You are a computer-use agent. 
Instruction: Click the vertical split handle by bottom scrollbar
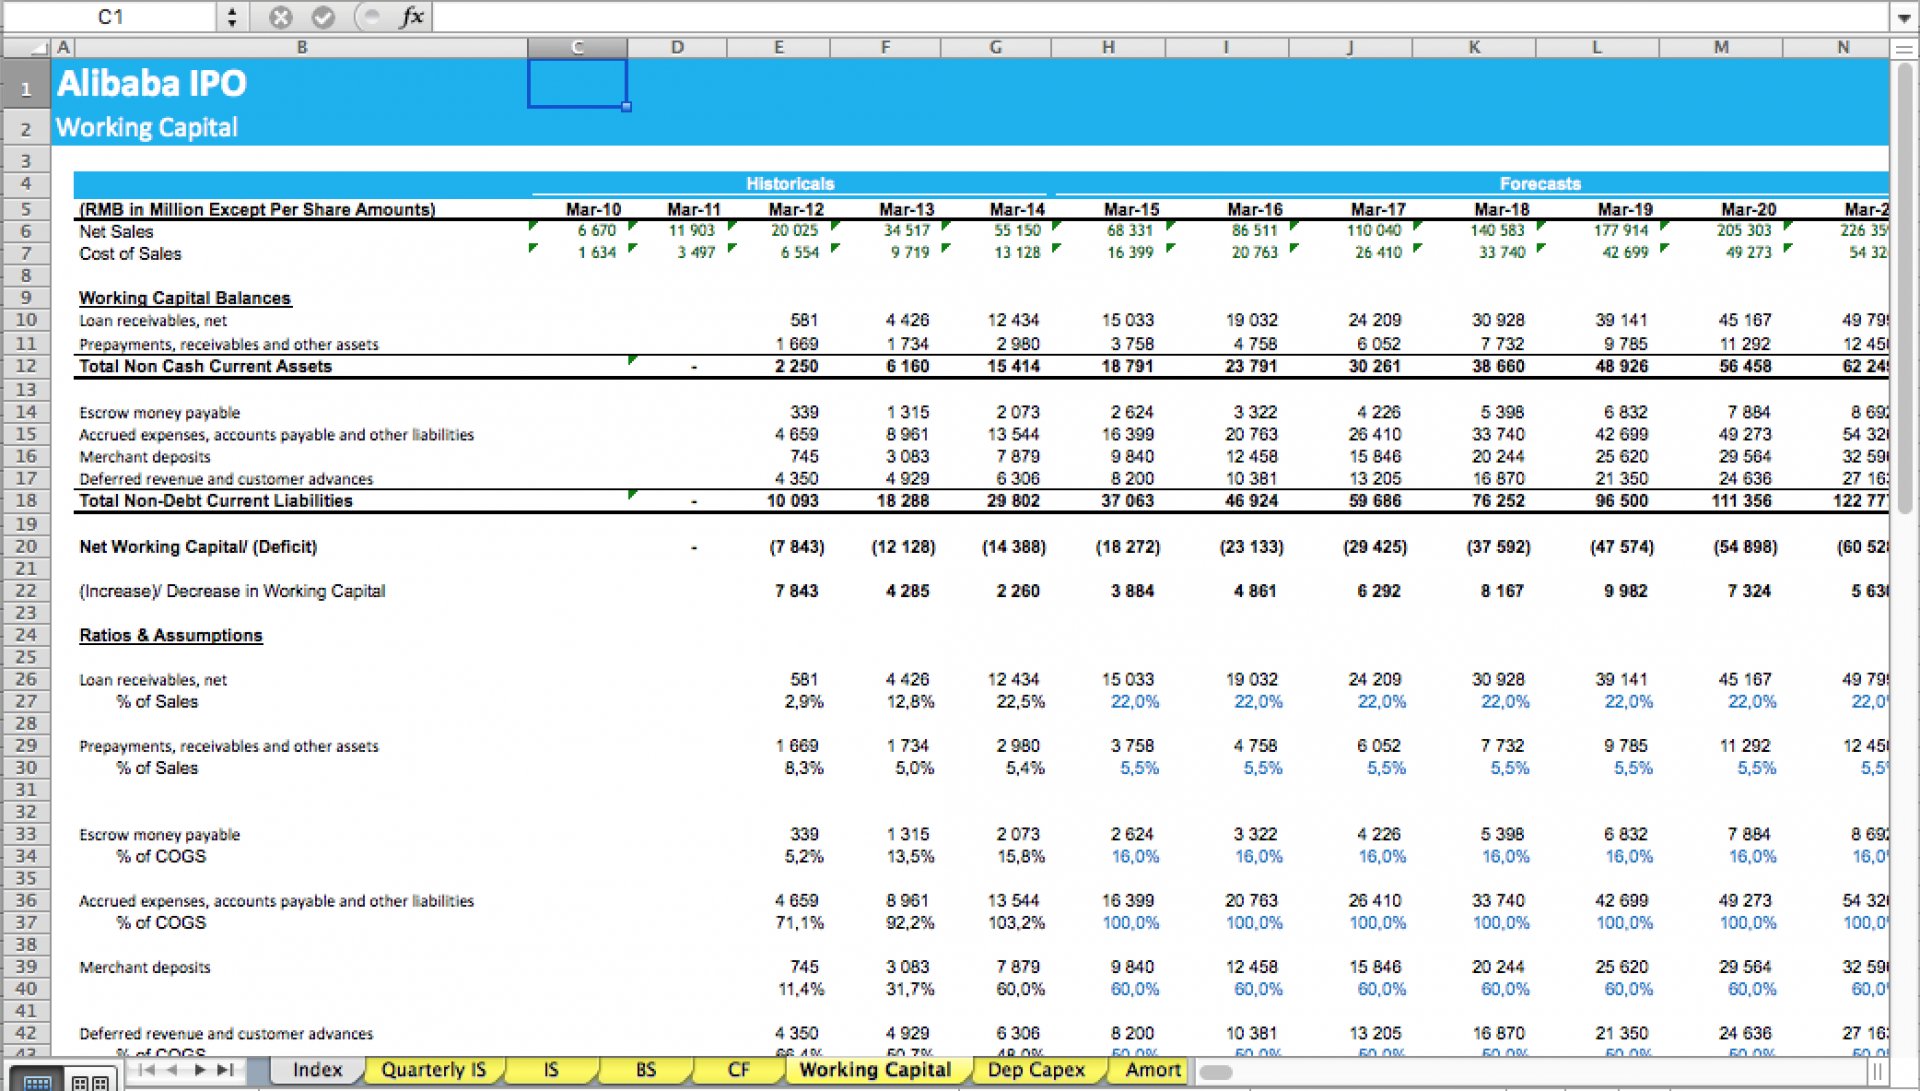pyautogui.click(x=1877, y=1072)
